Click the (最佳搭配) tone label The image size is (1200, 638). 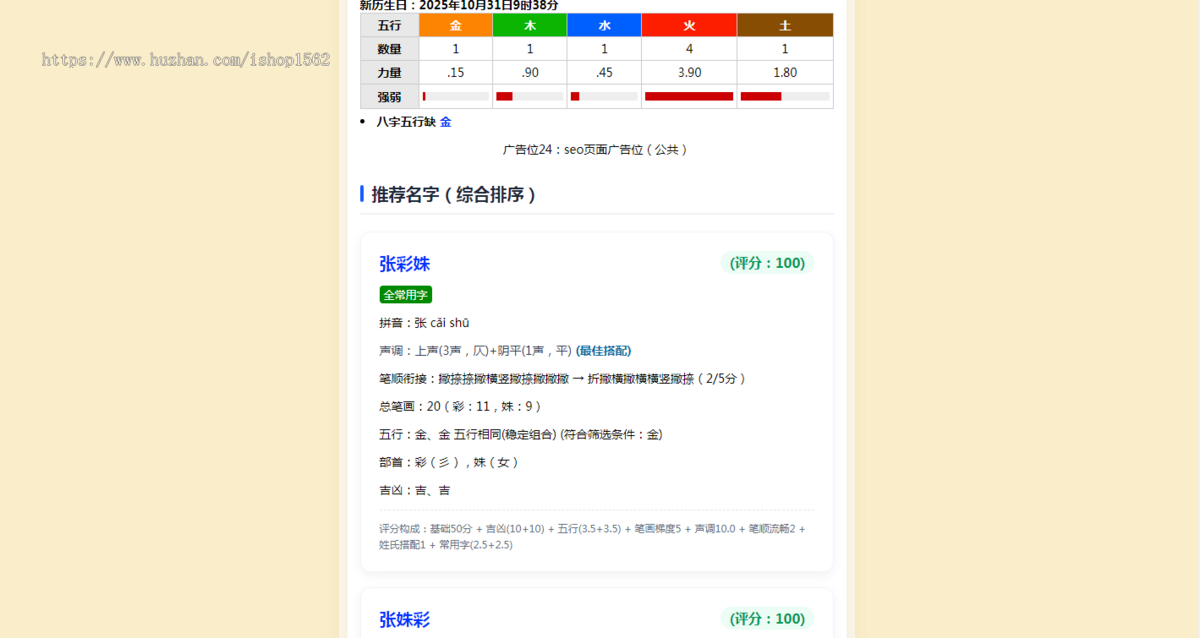603,351
